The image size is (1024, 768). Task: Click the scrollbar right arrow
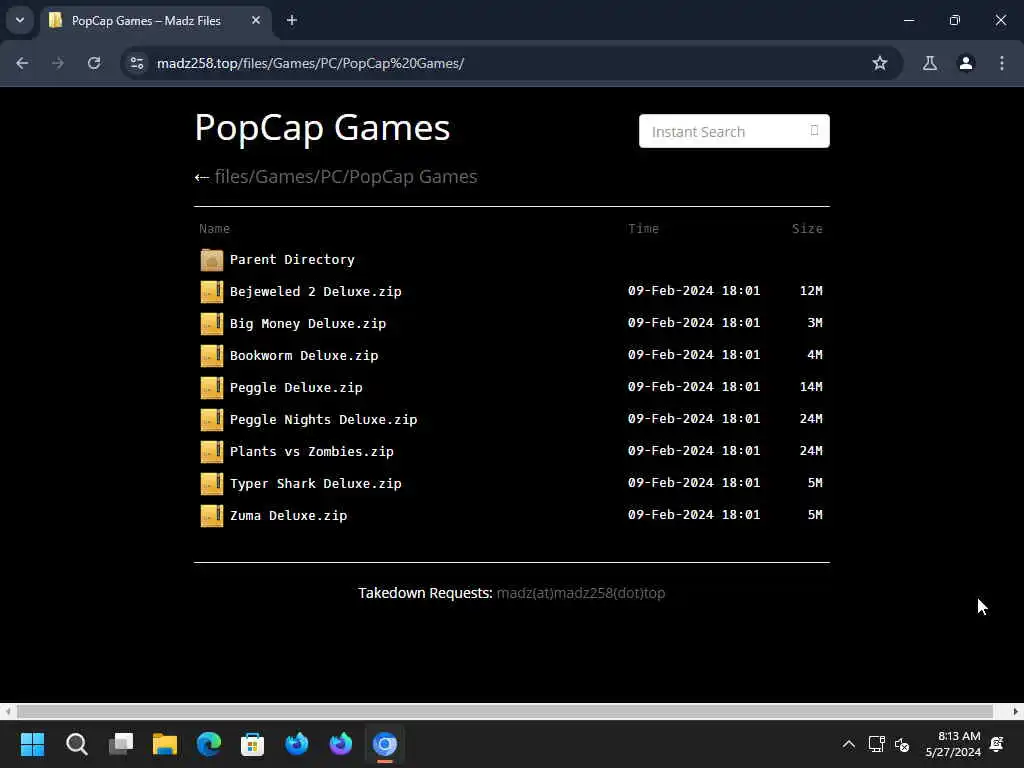pos(1016,711)
